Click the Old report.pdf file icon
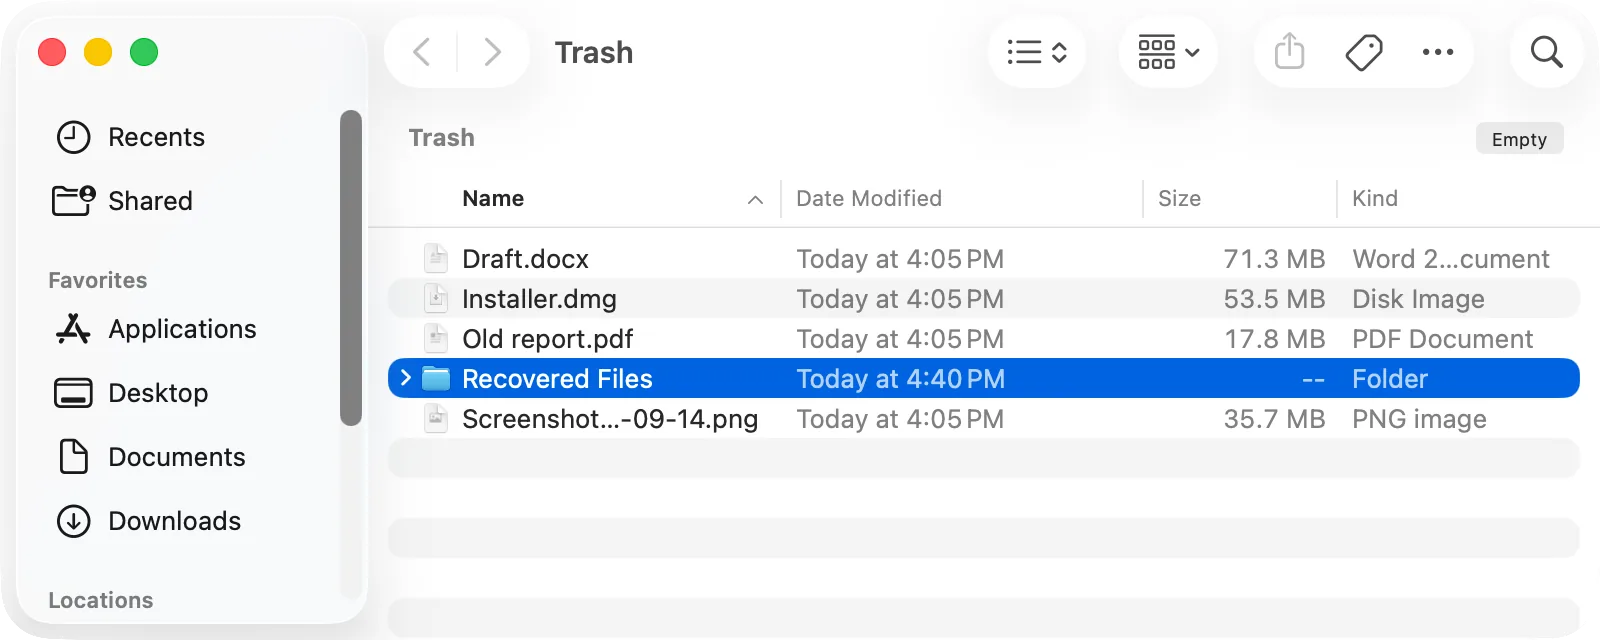The width and height of the screenshot is (1600, 640). pyautogui.click(x=436, y=338)
